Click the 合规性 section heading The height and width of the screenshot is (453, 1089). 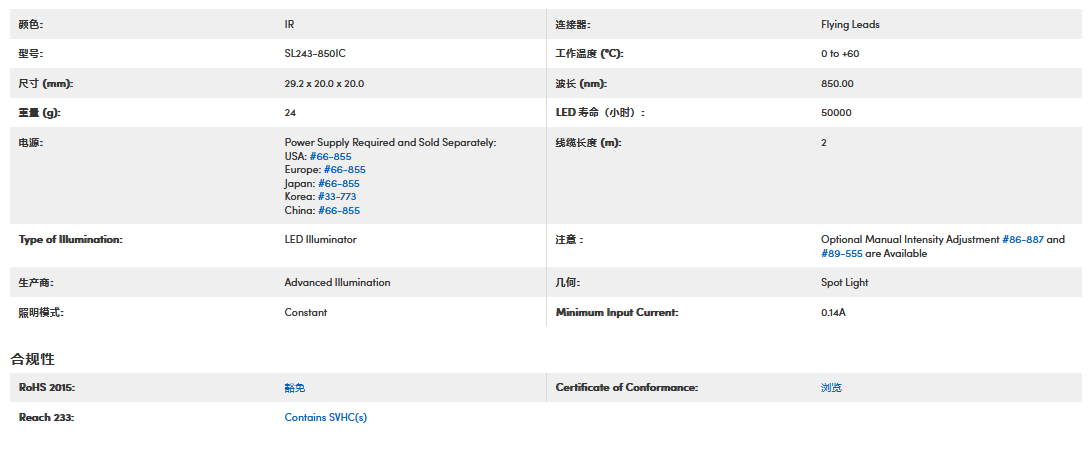click(x=32, y=358)
